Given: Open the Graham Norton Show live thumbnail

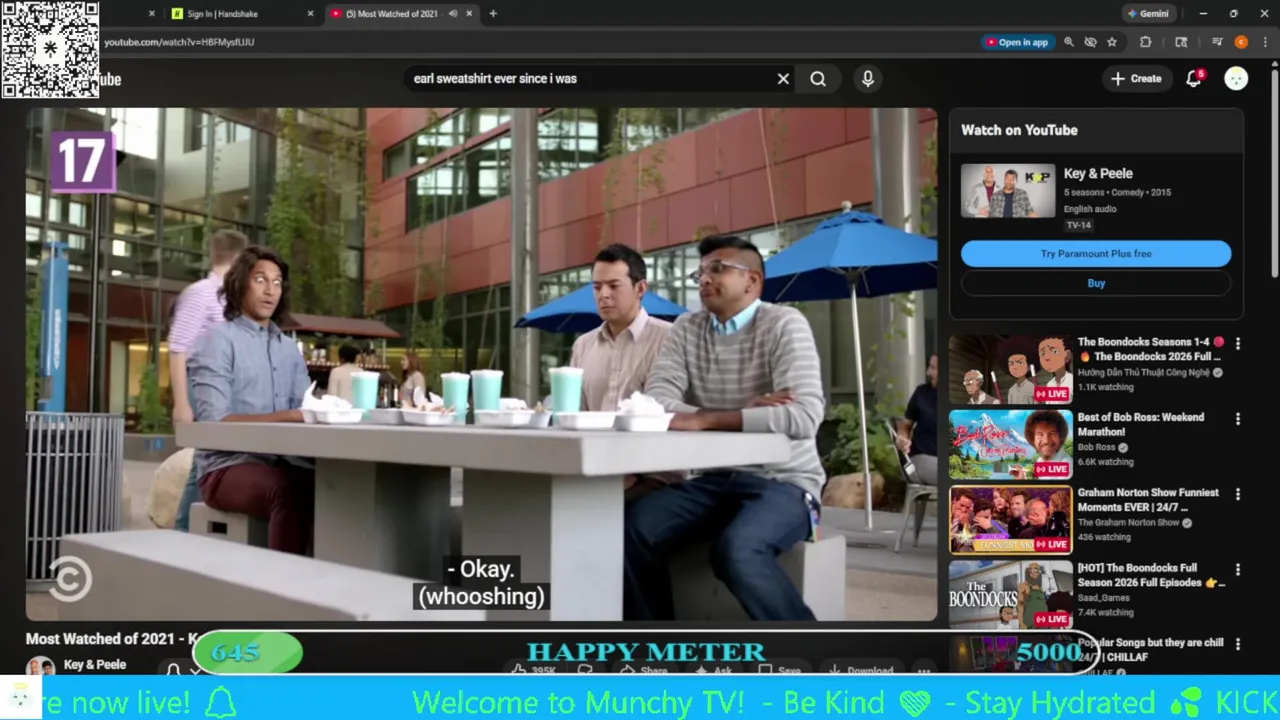Looking at the screenshot, I should pos(1010,520).
